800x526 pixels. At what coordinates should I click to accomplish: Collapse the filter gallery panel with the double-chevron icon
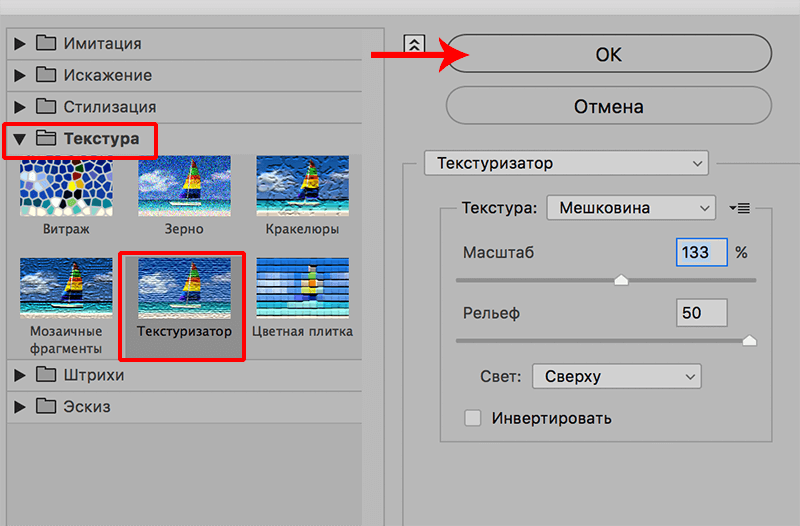point(414,44)
